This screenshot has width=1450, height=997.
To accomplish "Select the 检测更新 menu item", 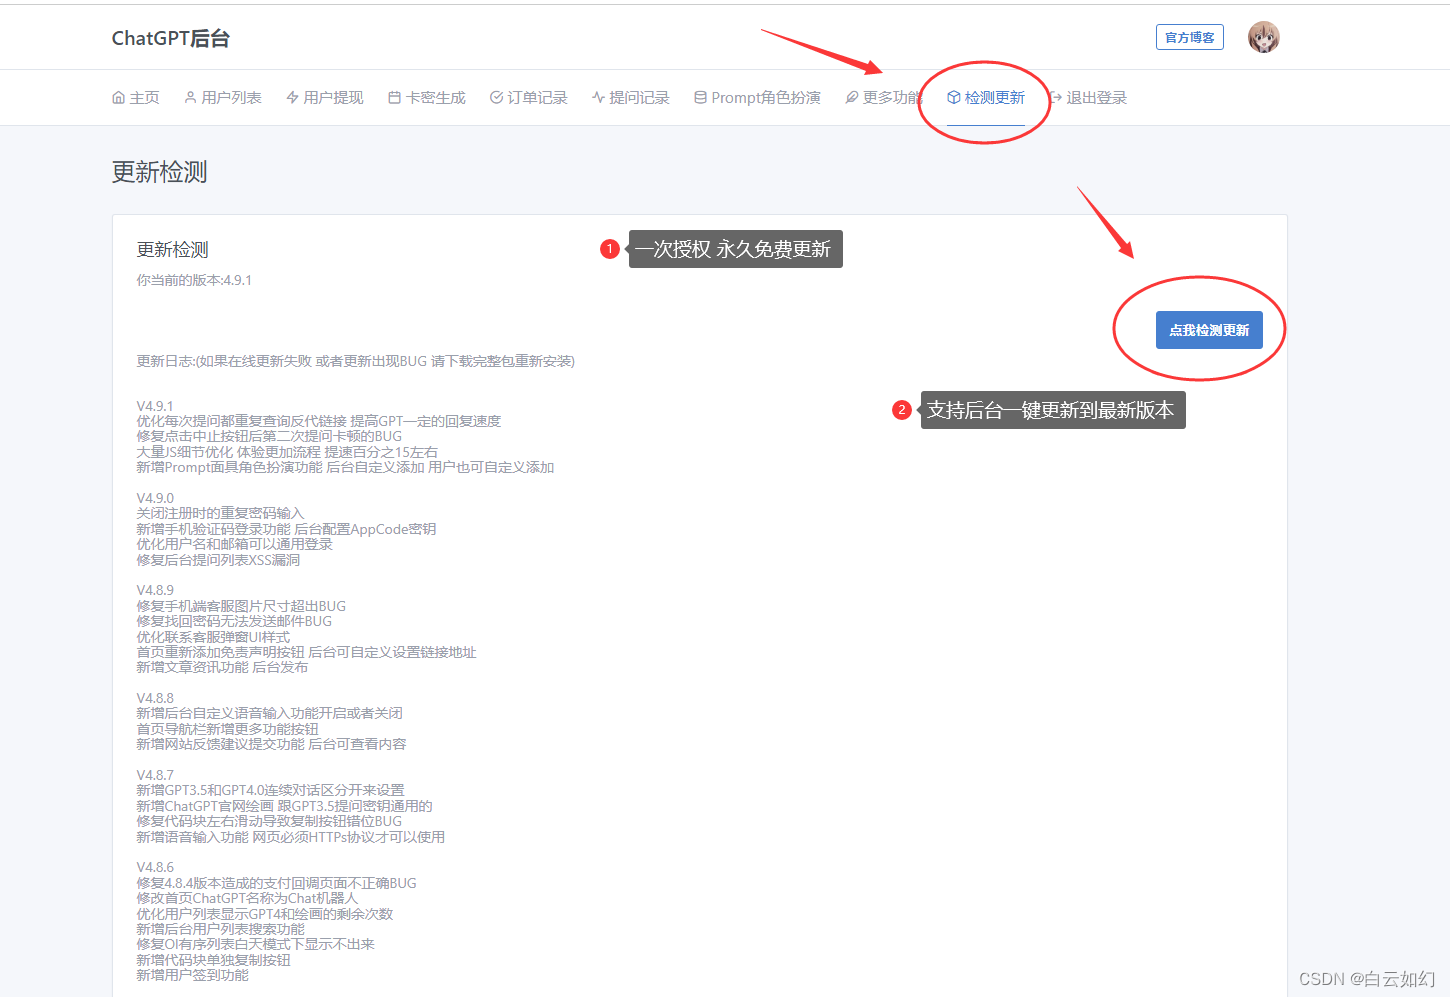I will click(x=986, y=98).
